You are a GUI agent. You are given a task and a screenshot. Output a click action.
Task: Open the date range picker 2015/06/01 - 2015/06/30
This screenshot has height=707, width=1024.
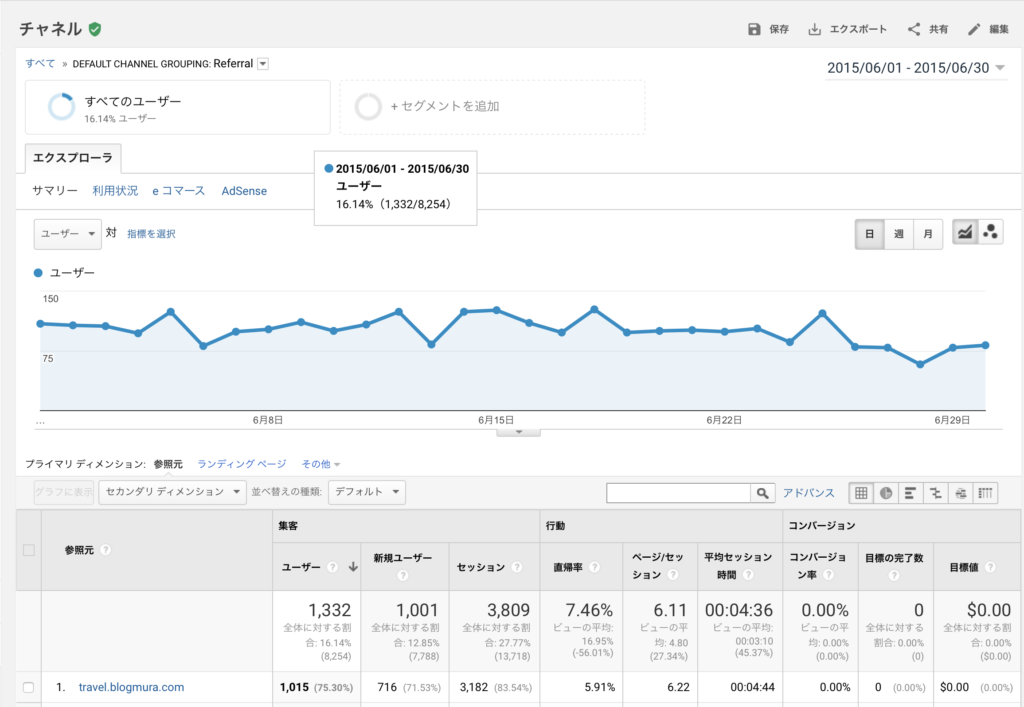tap(916, 68)
